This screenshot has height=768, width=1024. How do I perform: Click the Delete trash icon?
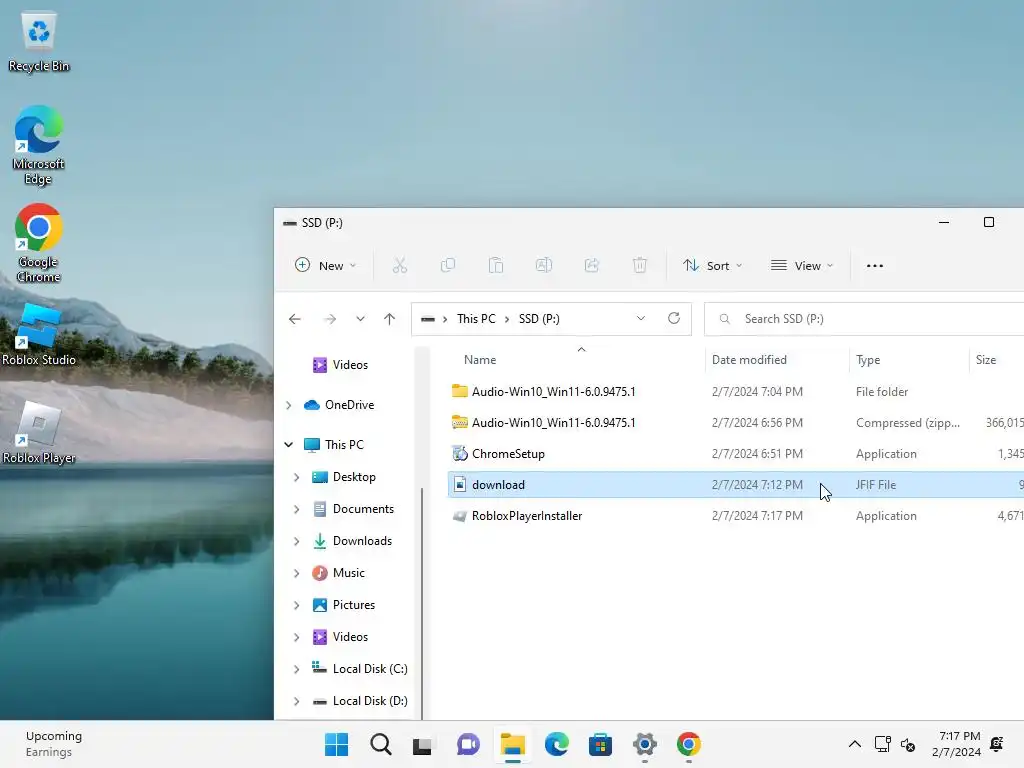pyautogui.click(x=639, y=265)
